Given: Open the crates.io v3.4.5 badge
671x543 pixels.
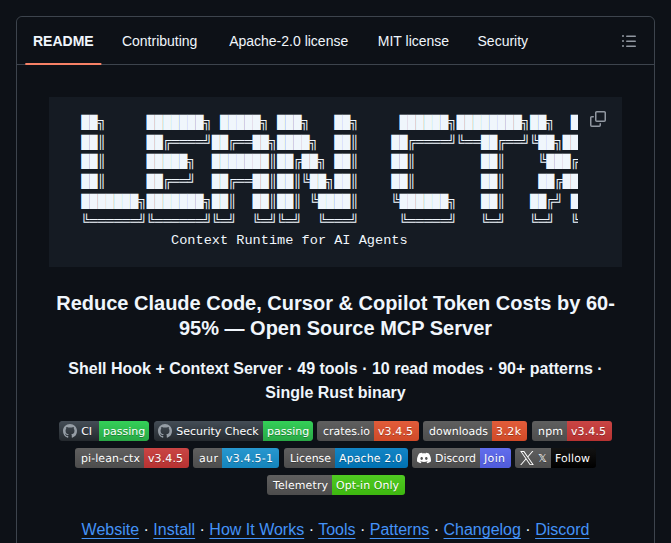Looking at the screenshot, I should 368,431.
